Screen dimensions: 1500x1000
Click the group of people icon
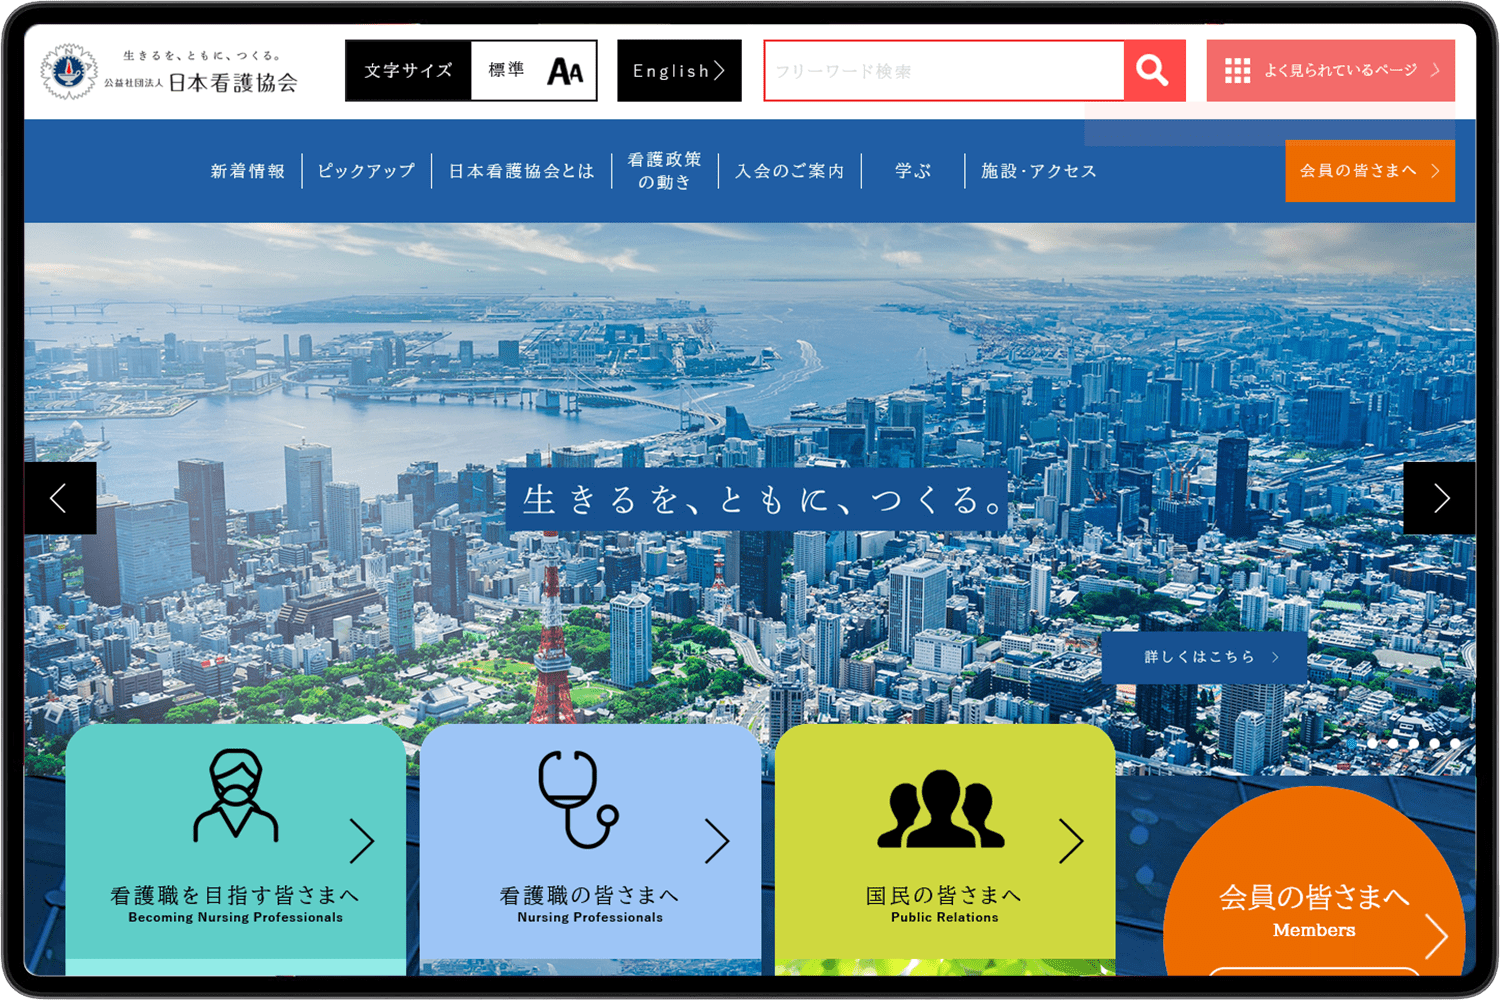(x=940, y=809)
